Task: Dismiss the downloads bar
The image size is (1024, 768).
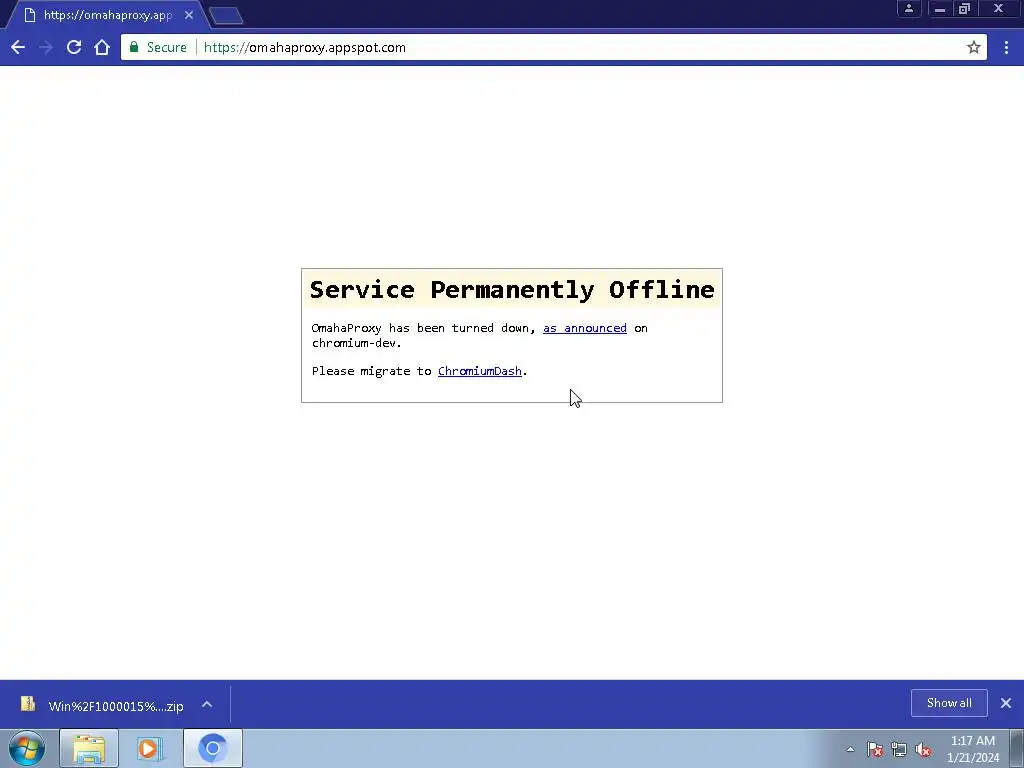Action: [x=1006, y=703]
